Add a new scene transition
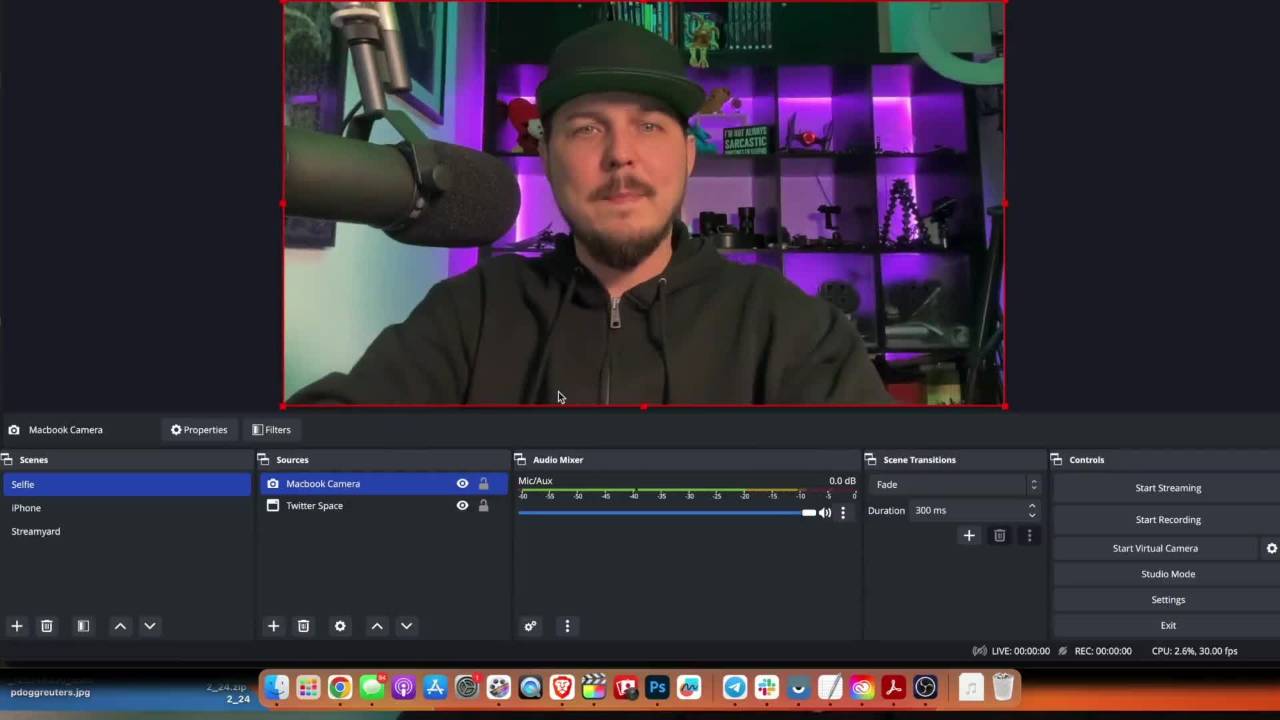1280x720 pixels. point(968,536)
